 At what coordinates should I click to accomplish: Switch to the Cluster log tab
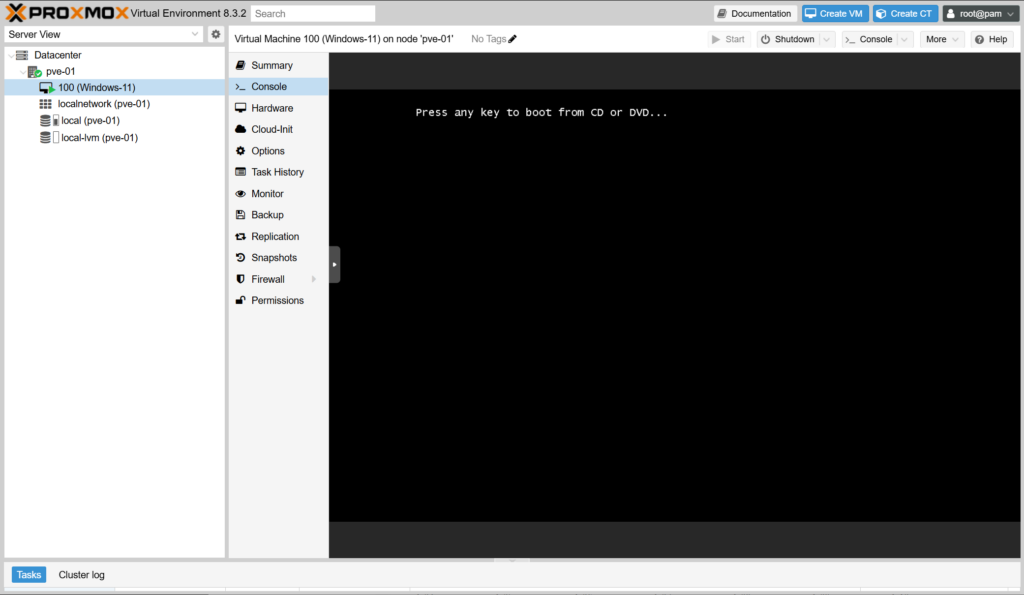[x=81, y=575]
